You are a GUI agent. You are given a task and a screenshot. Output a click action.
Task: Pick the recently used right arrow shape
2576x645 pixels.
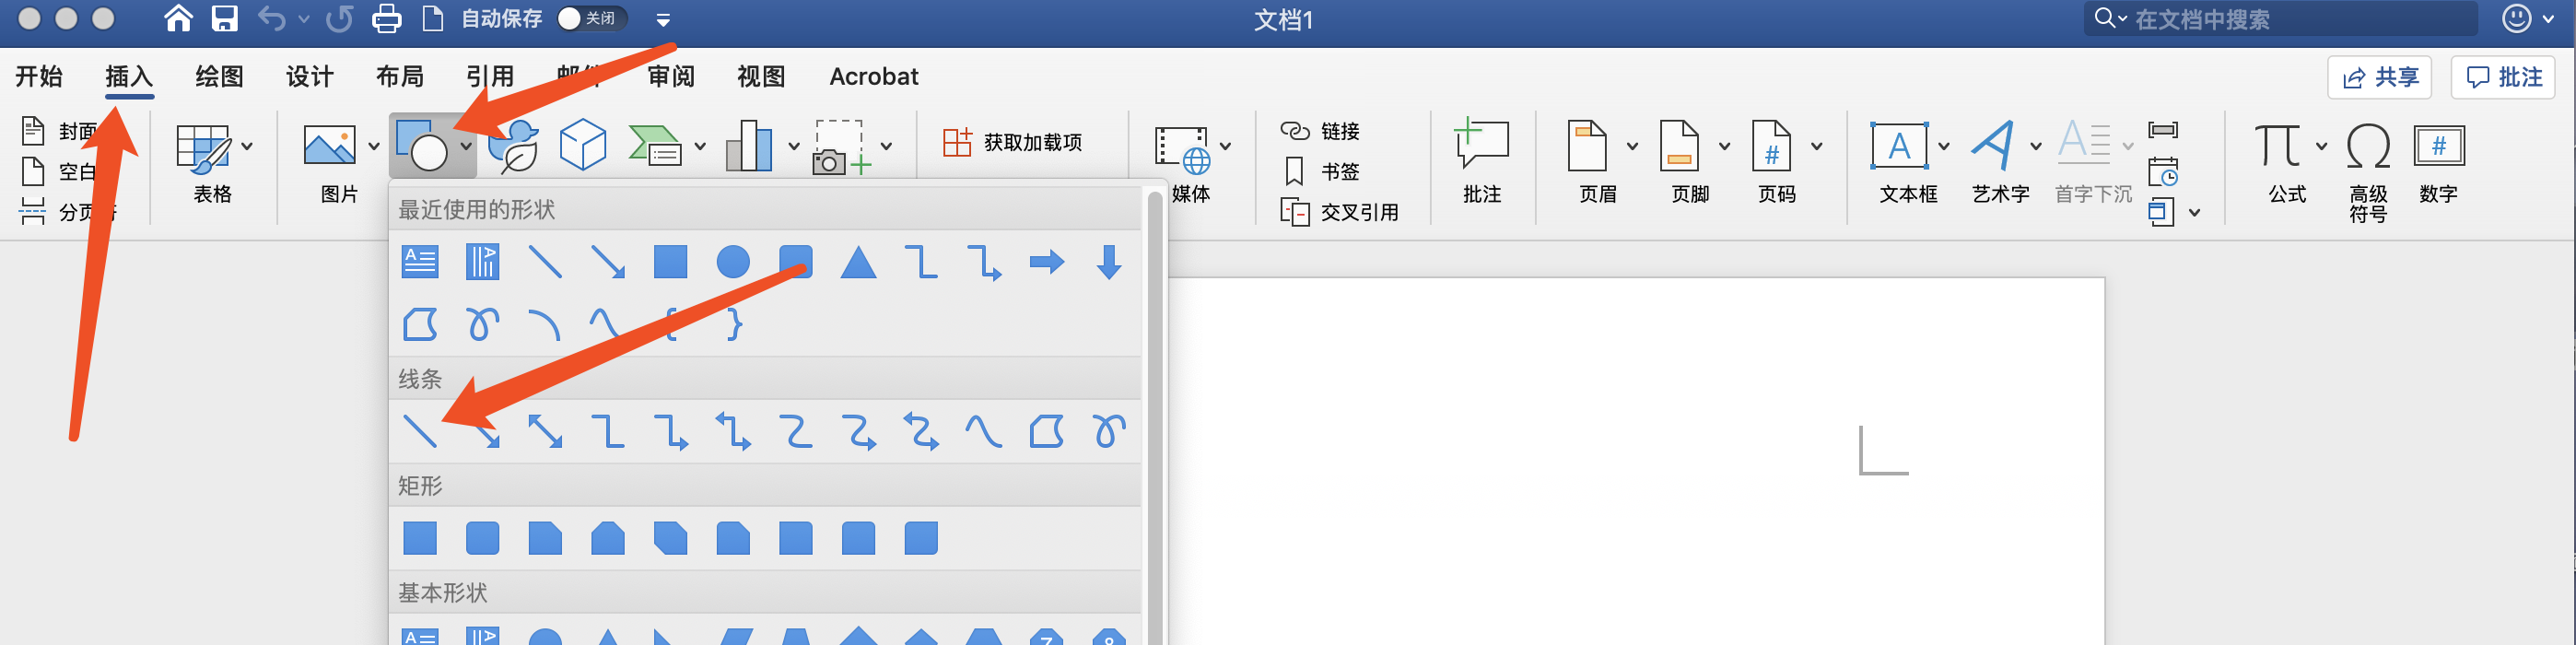point(1046,262)
